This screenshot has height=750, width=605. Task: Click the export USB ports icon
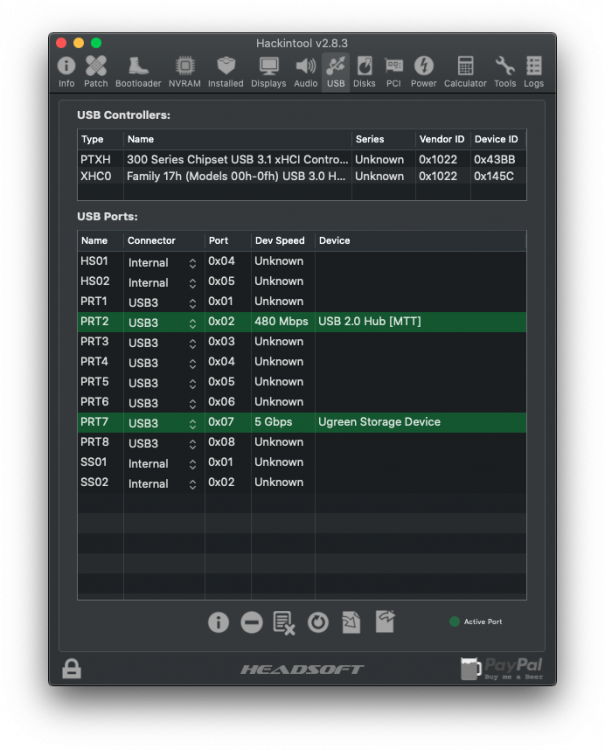[x=385, y=621]
